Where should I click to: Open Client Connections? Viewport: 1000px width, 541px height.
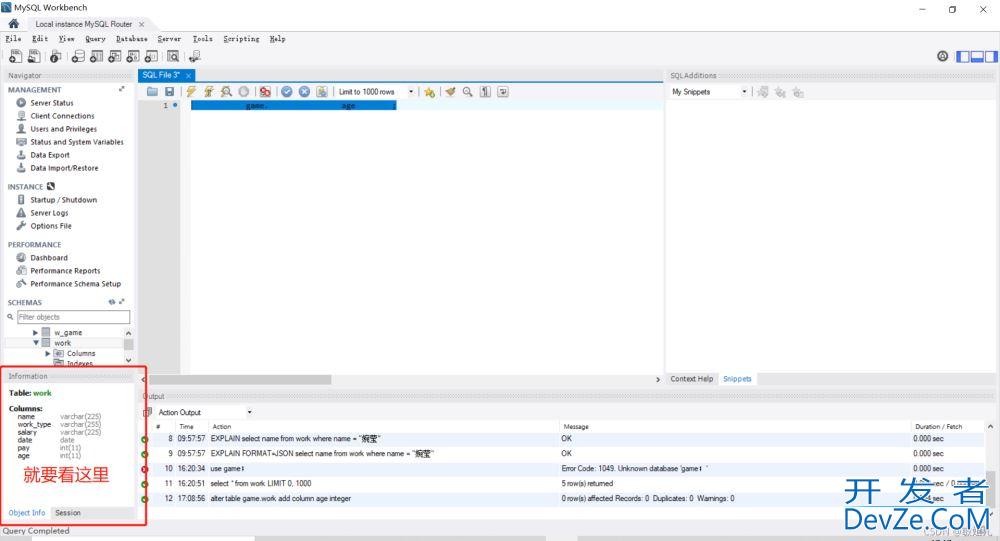(x=62, y=116)
